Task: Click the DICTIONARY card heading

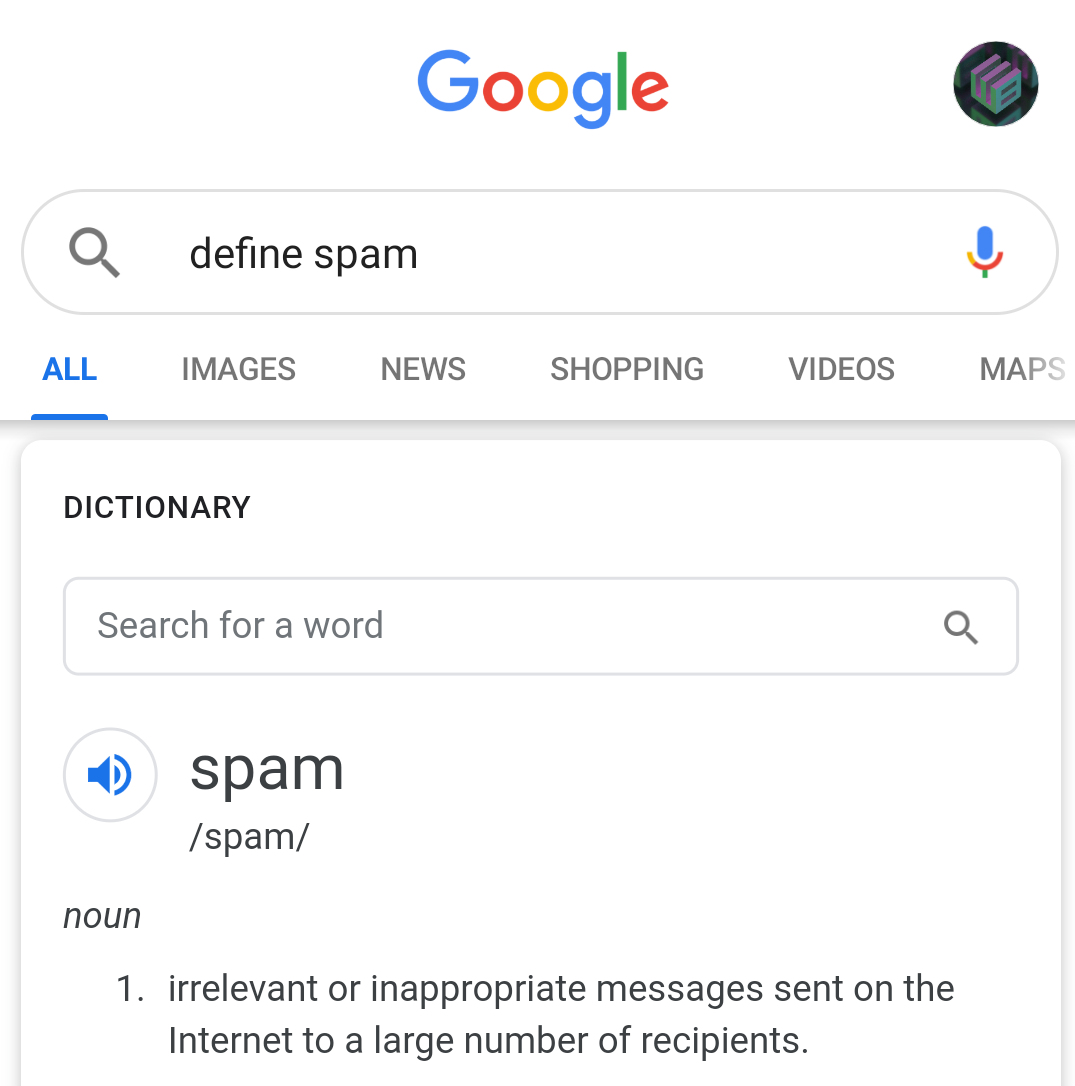Action: [157, 508]
